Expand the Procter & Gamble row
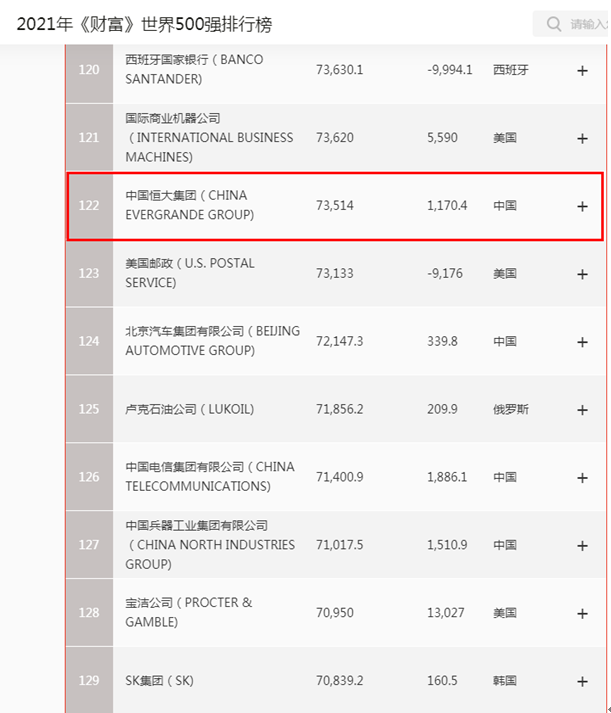 [582, 613]
